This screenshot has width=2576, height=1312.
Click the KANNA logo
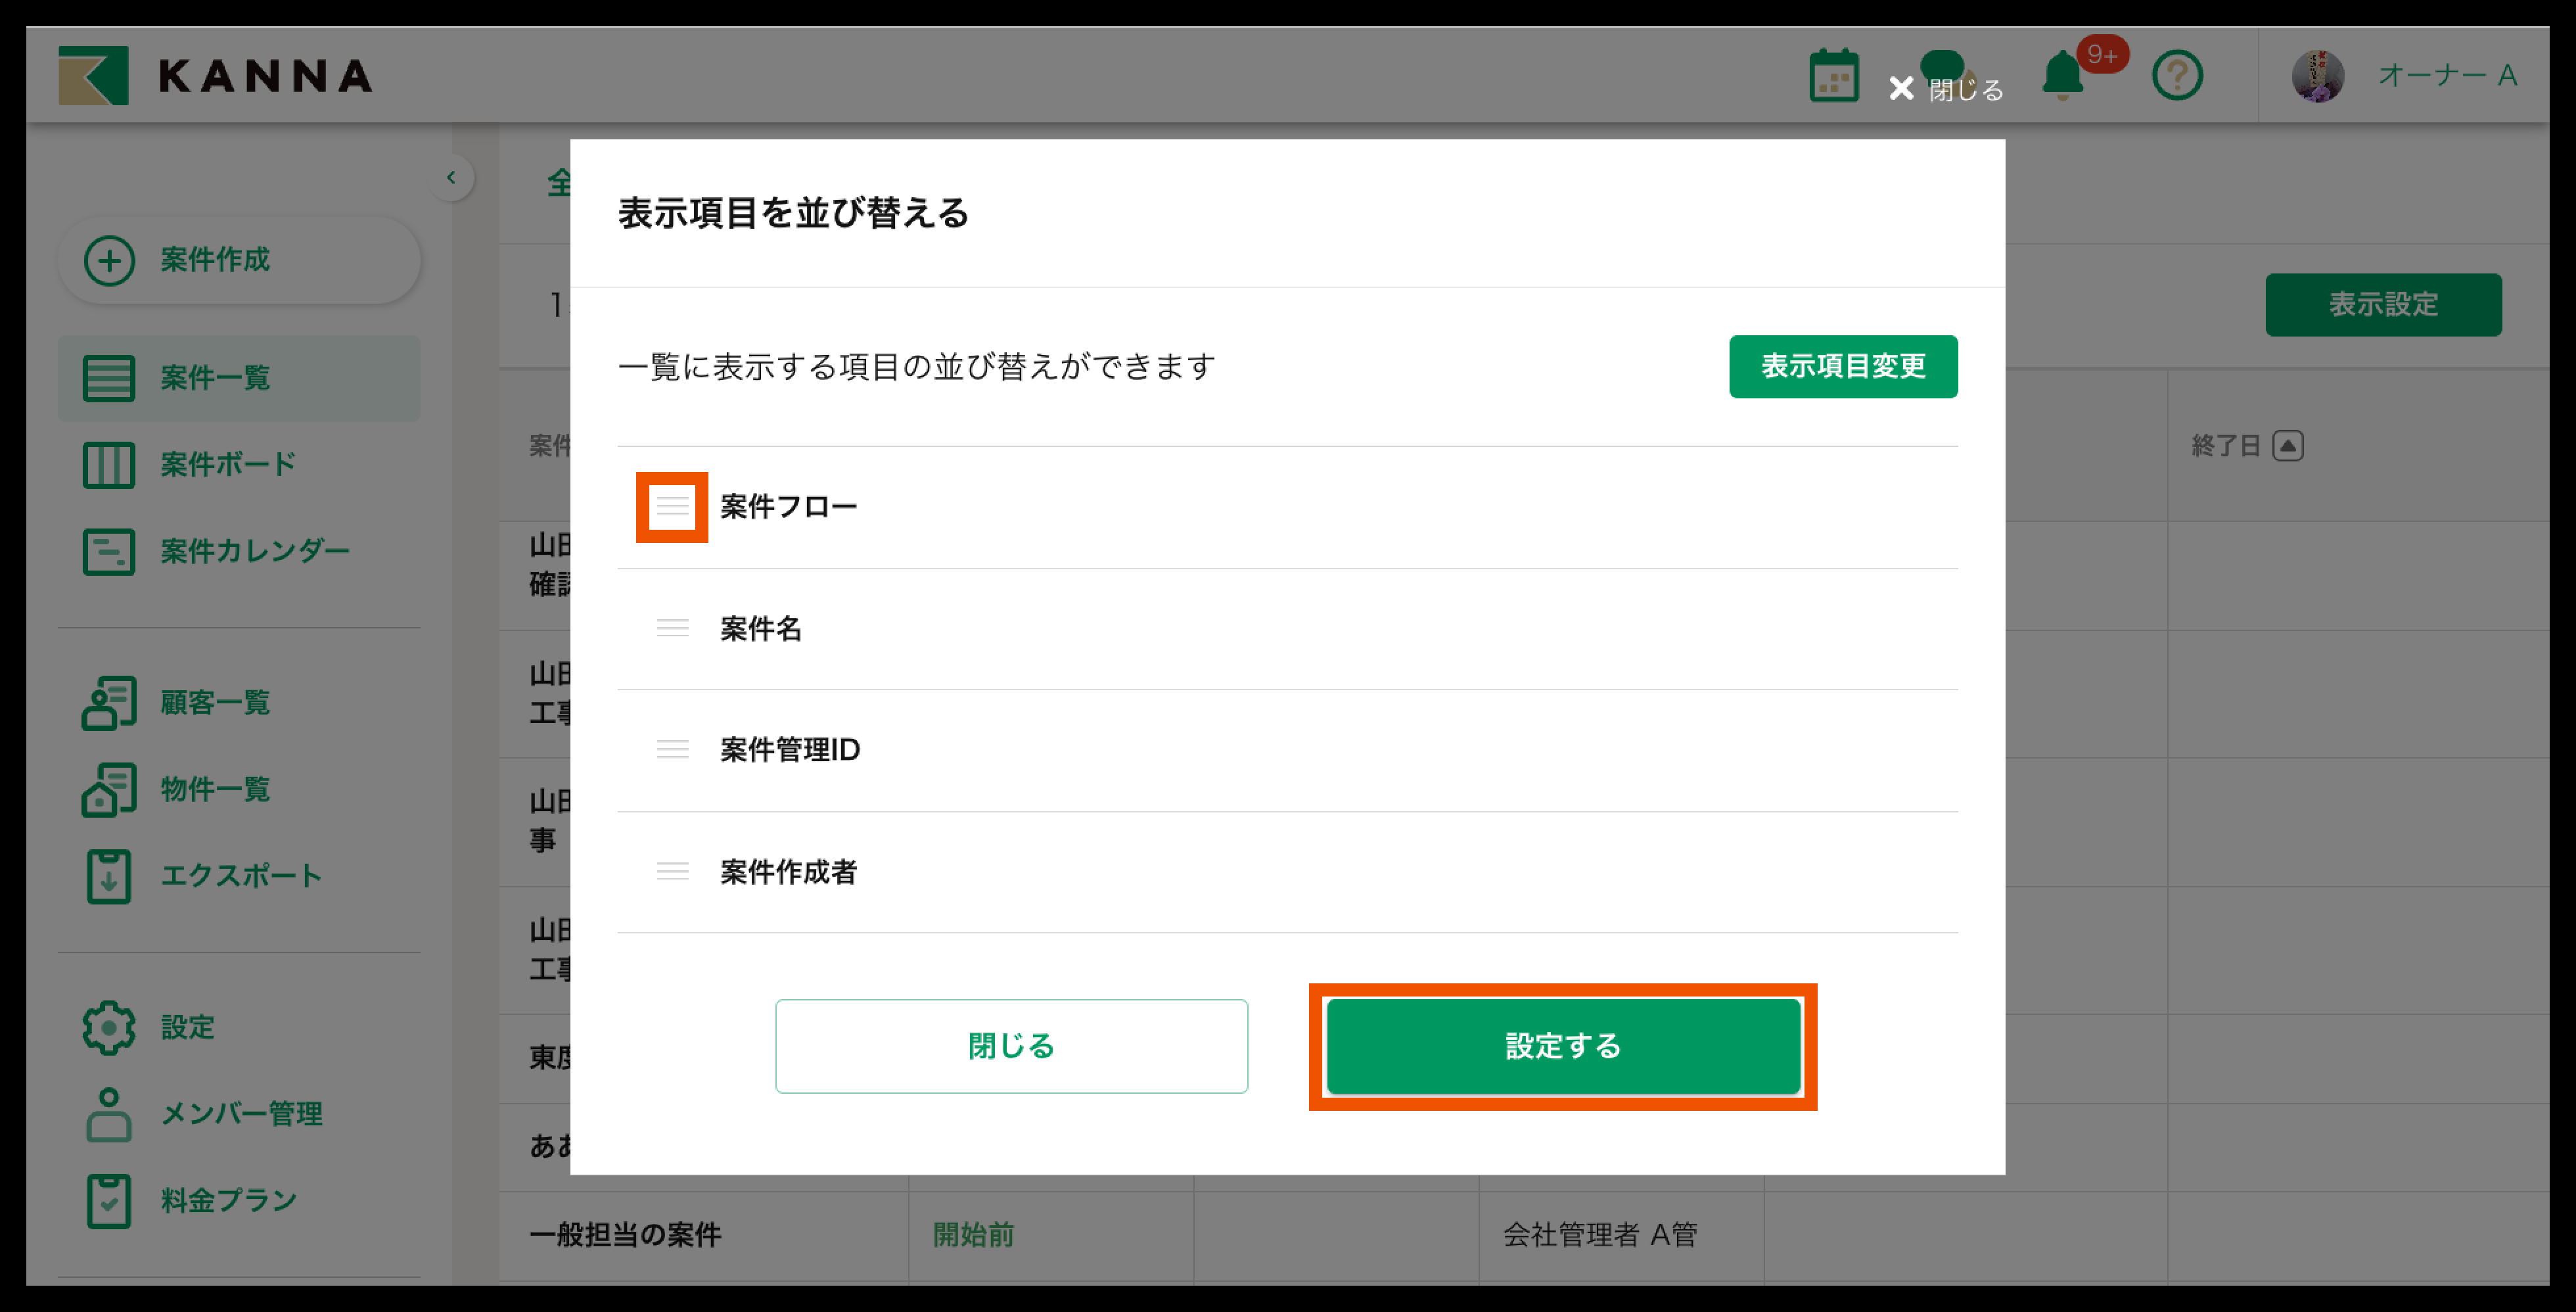click(215, 76)
